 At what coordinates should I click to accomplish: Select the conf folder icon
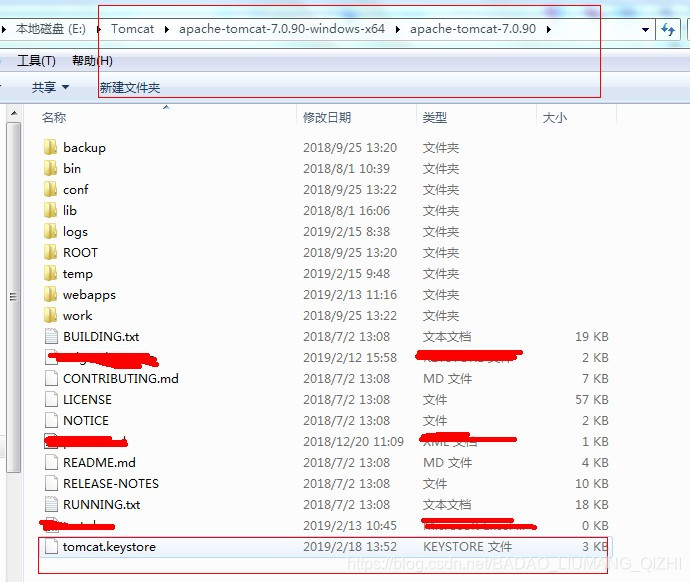coord(51,190)
